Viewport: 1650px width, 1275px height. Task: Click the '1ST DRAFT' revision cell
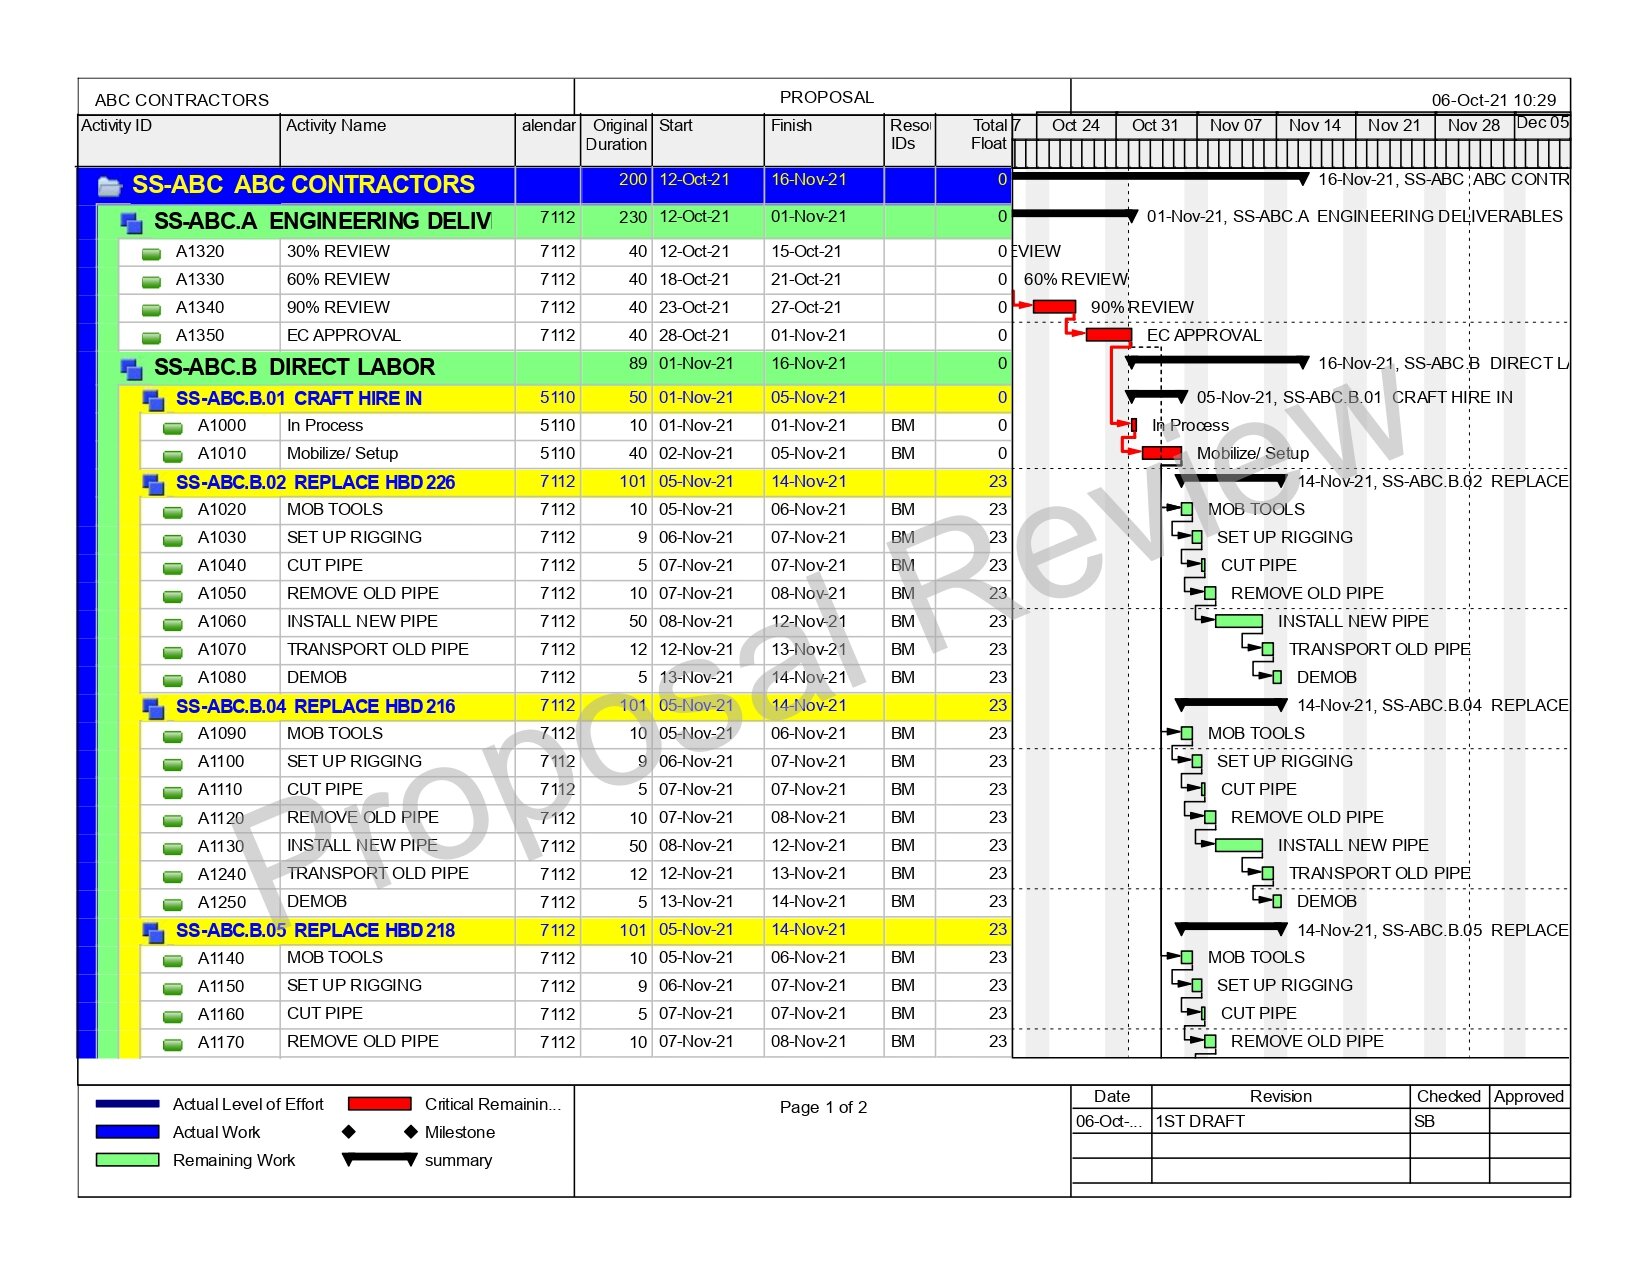[1280, 1121]
